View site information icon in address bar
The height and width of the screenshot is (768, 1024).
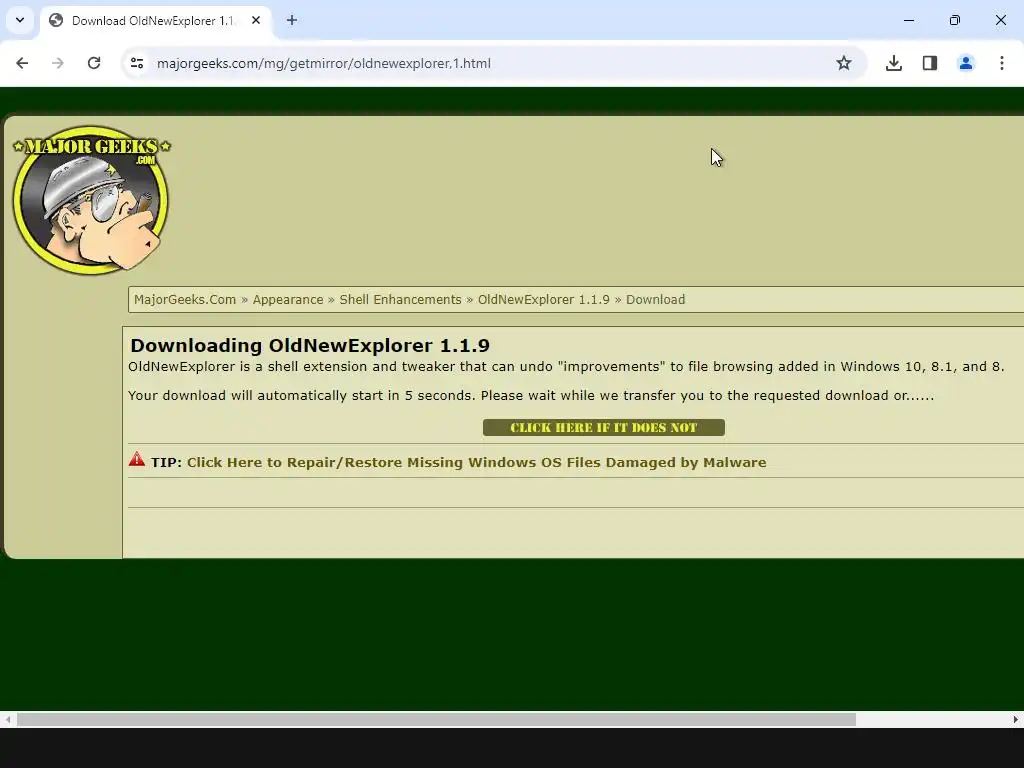point(137,63)
